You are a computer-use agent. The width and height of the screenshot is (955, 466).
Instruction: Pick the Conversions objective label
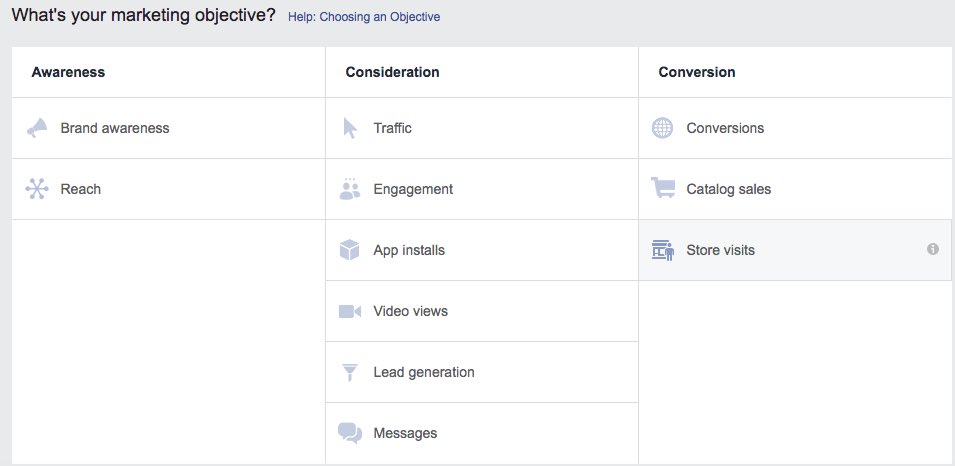coord(725,128)
